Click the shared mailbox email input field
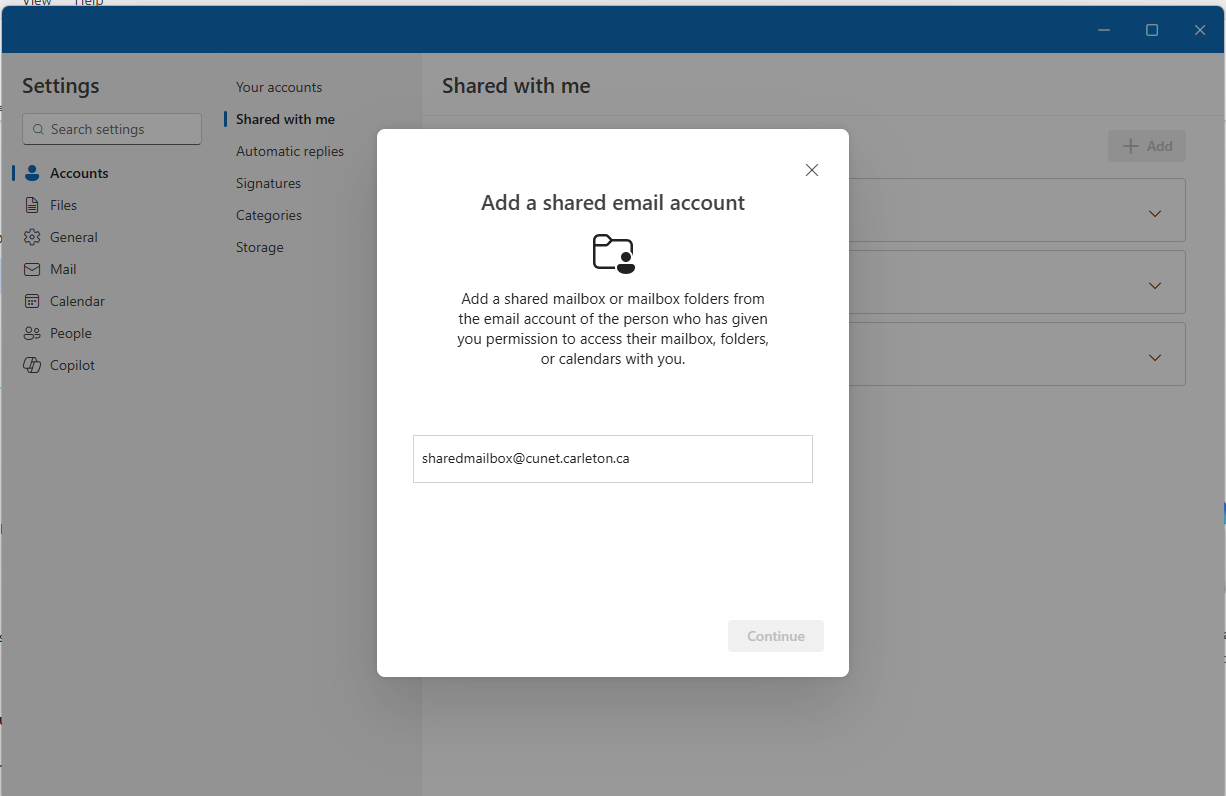 coord(613,459)
